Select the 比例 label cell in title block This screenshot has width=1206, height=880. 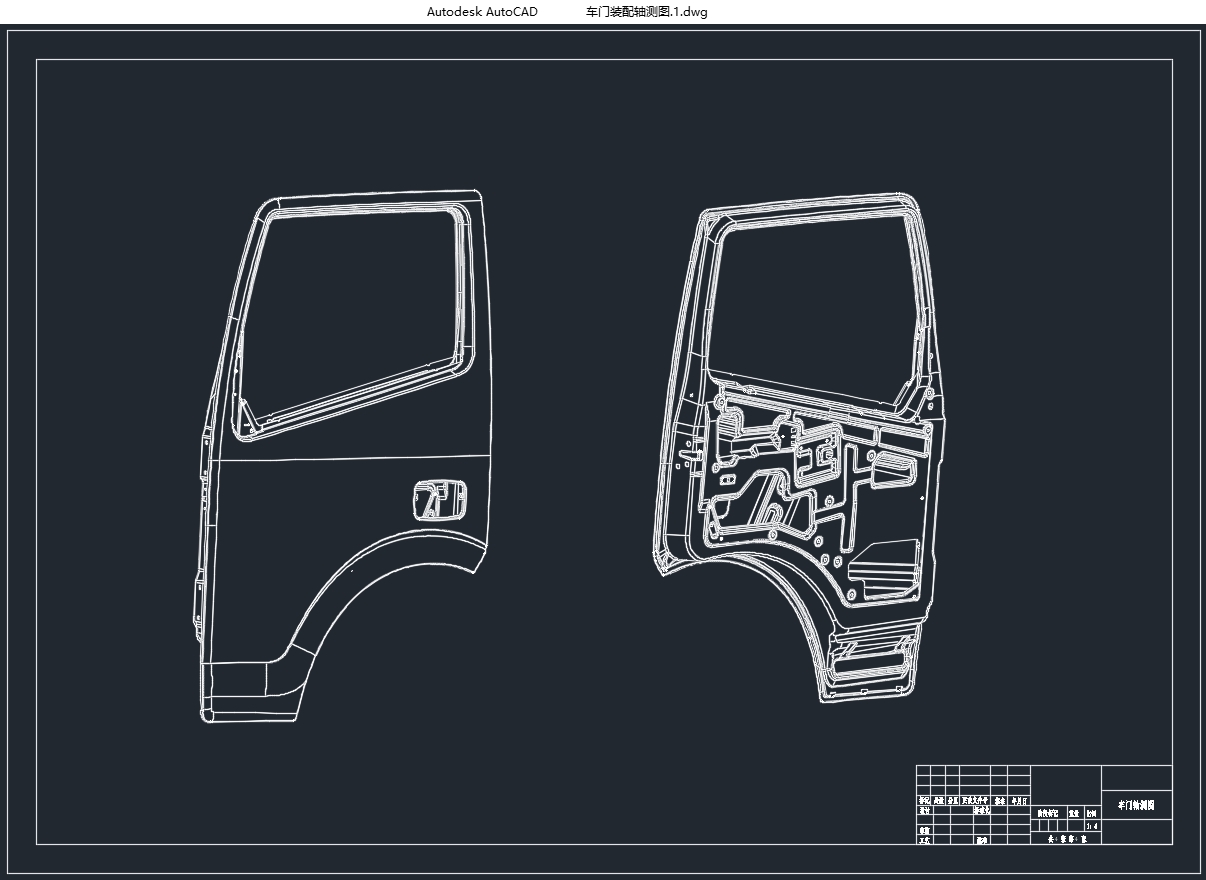(x=1092, y=814)
